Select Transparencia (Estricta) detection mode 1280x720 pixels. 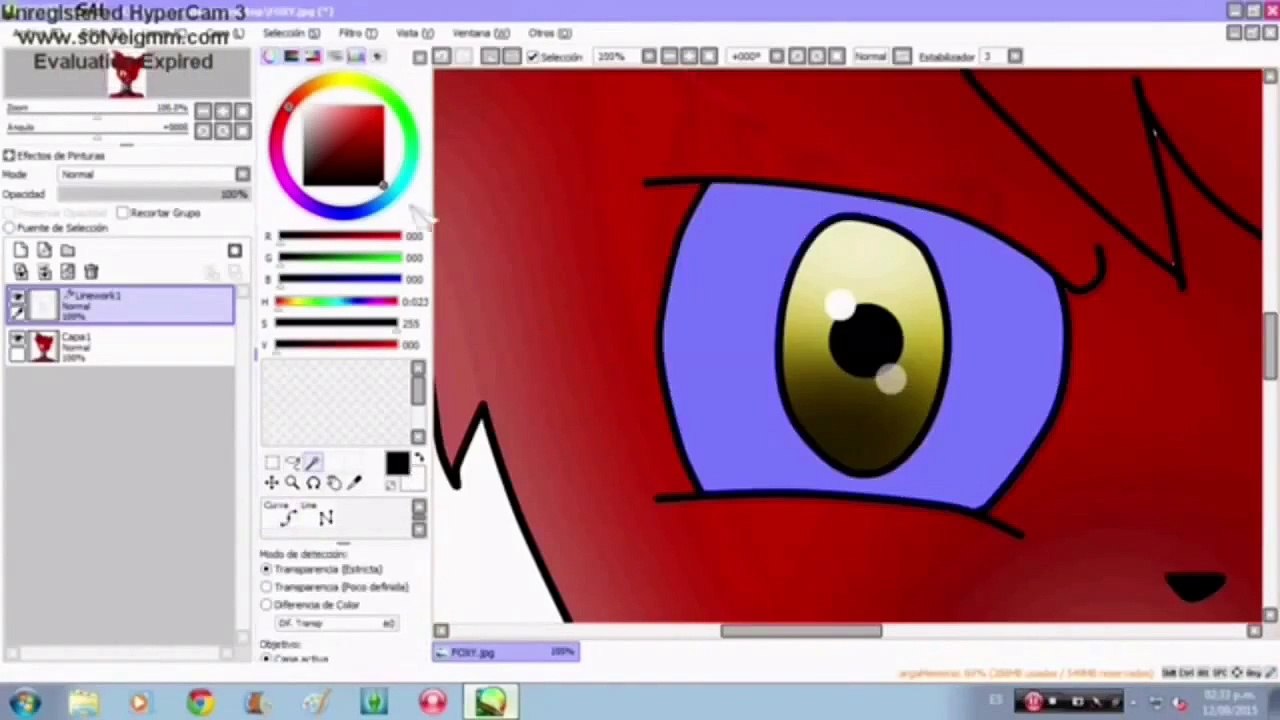tap(266, 569)
